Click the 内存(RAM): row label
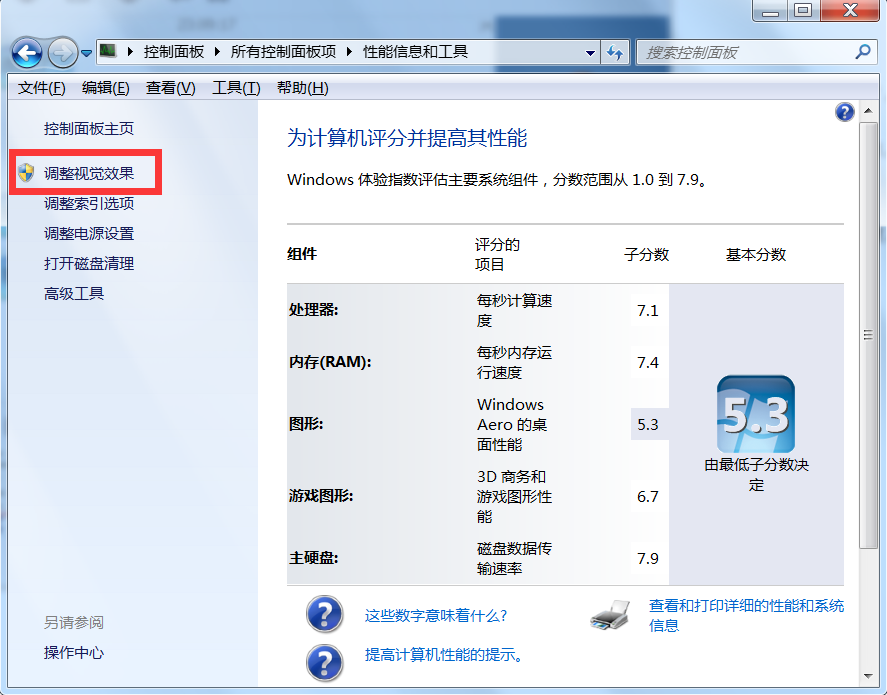 click(330, 362)
